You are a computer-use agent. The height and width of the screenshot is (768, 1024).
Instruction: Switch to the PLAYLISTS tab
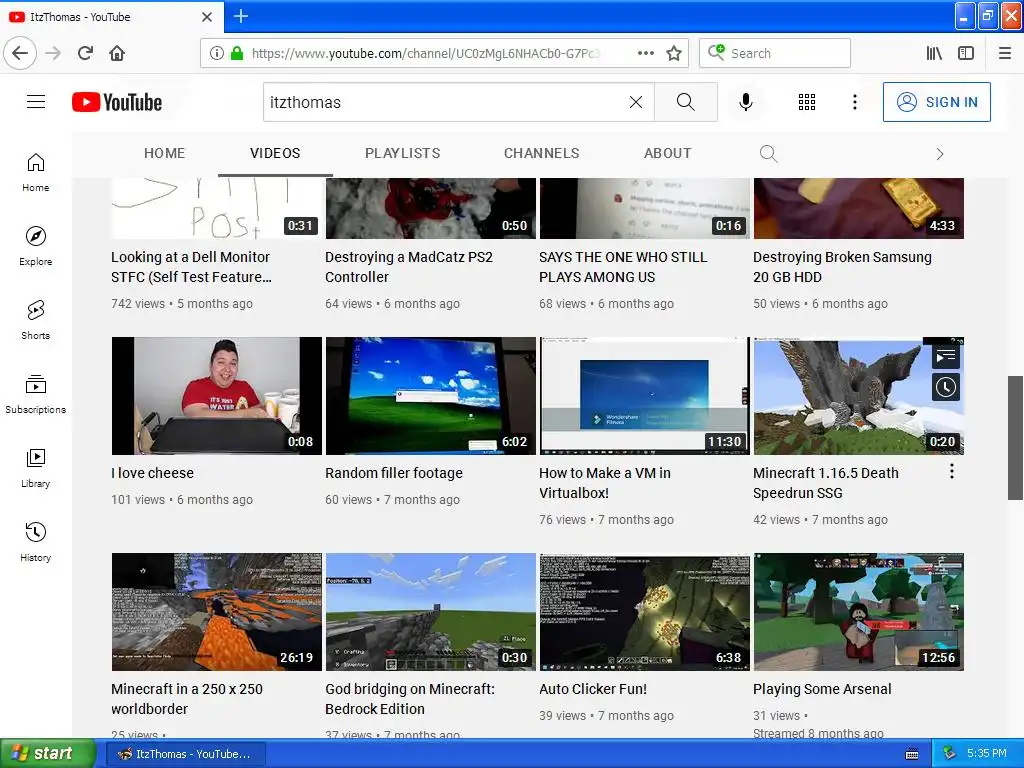point(402,153)
